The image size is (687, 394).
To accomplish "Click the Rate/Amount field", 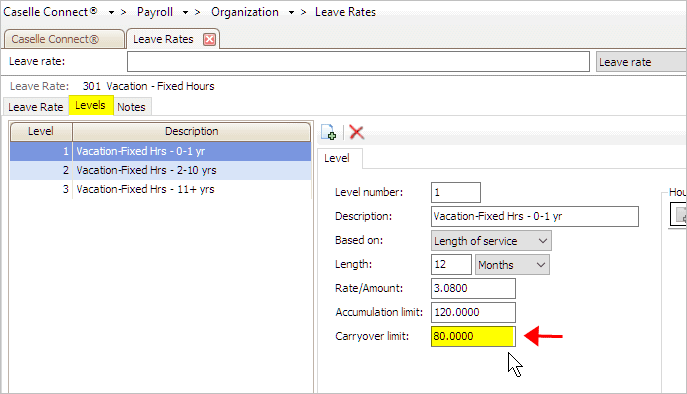I will (x=473, y=288).
